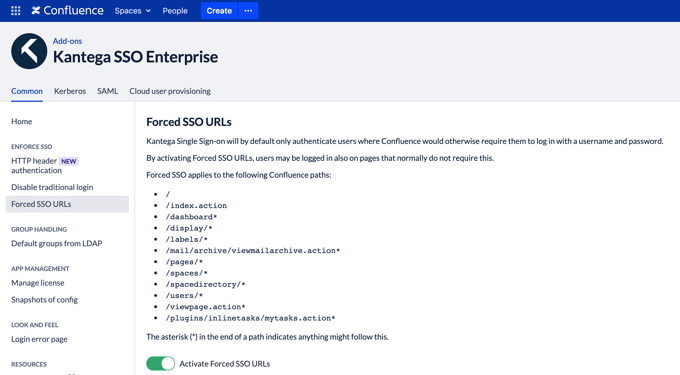
Task: Open the Cloud user provisioning tab
Action: coord(170,91)
